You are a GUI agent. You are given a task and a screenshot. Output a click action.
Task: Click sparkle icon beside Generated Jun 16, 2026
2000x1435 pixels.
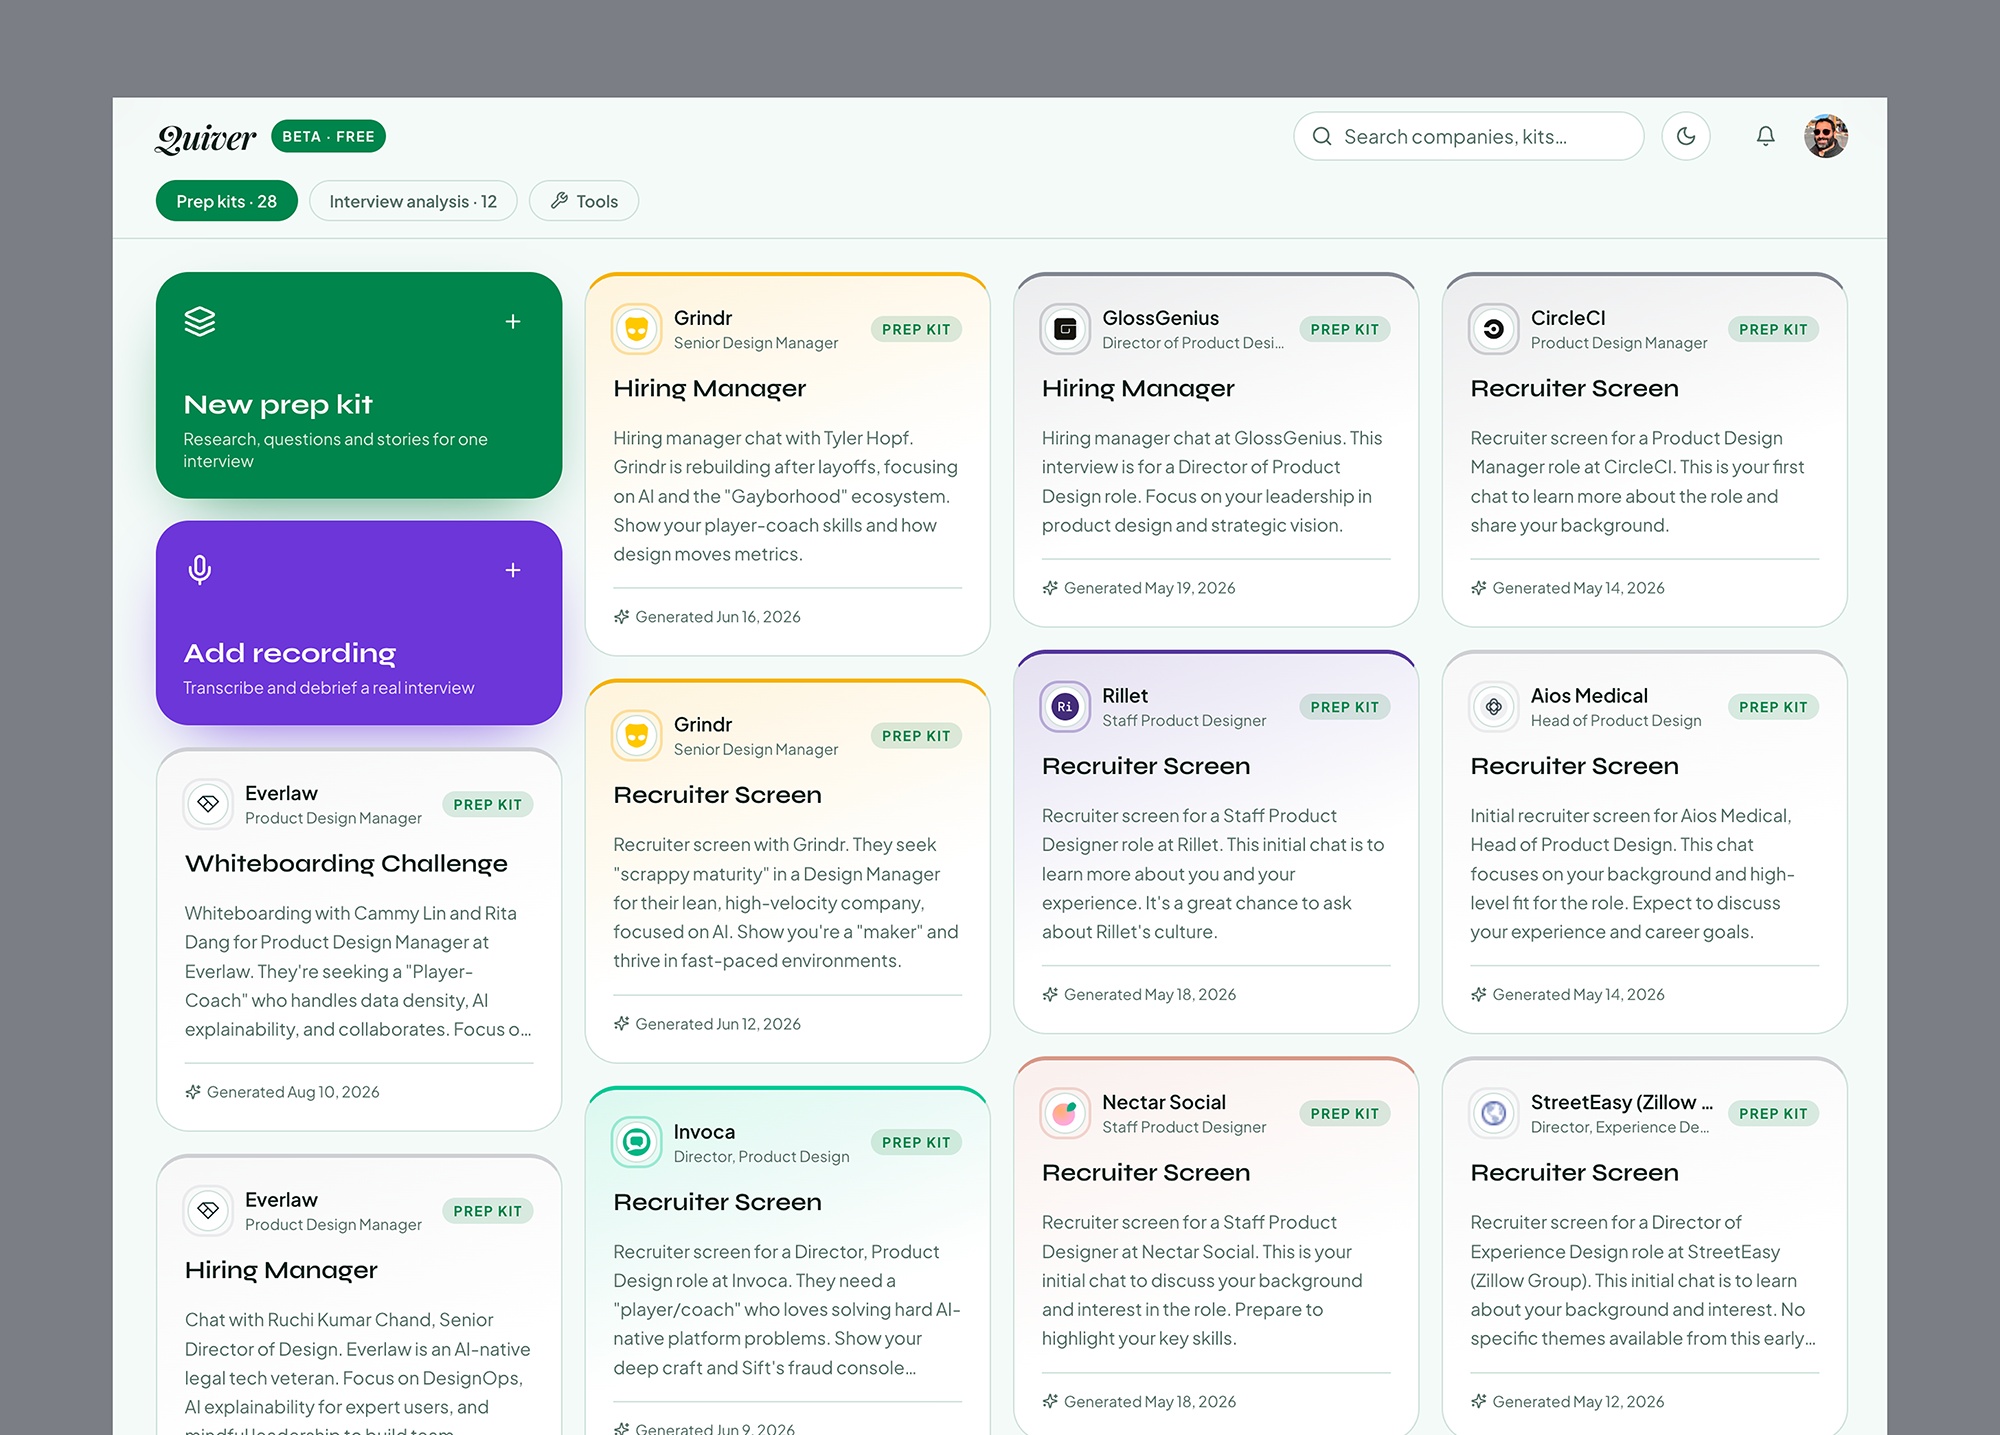coord(621,617)
